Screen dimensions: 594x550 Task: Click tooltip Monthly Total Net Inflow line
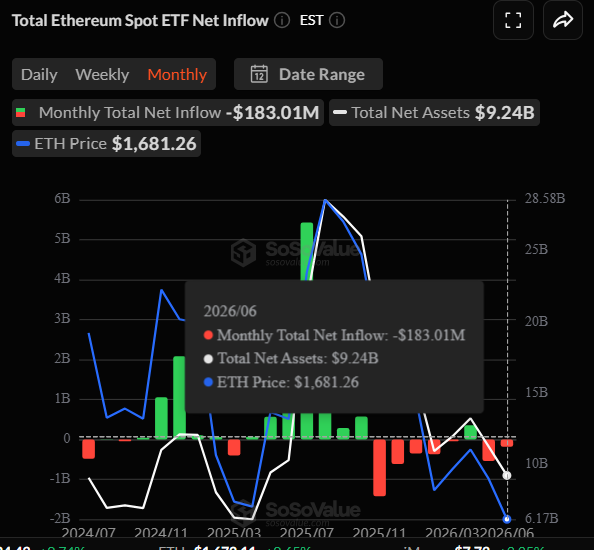335,335
